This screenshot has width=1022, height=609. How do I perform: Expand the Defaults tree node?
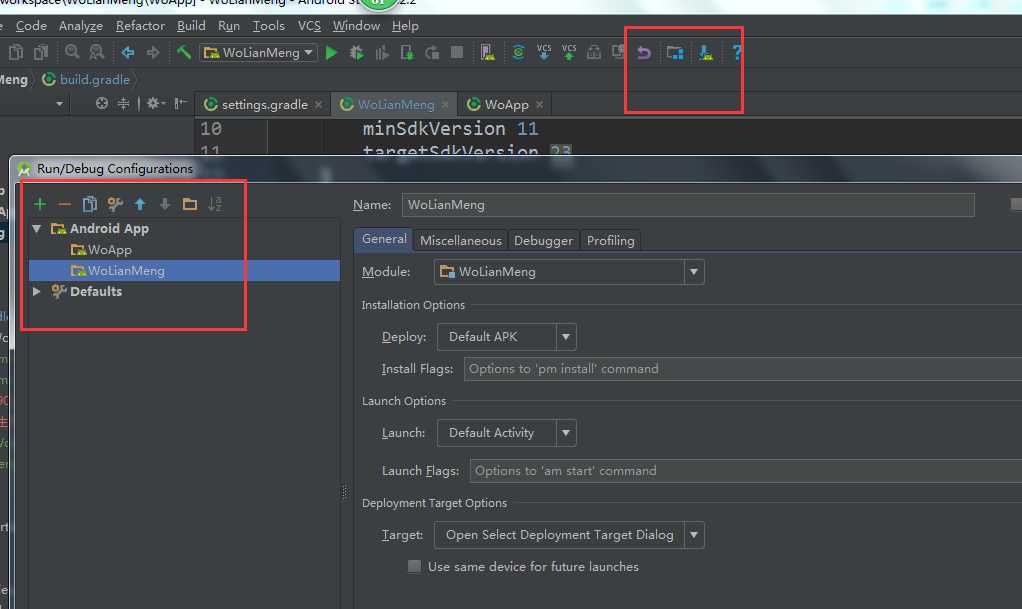[x=36, y=291]
